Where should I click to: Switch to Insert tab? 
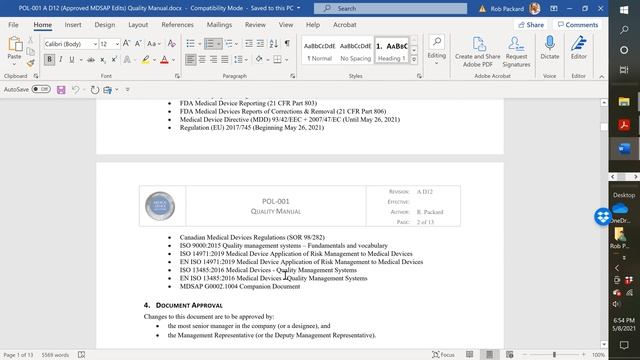(73, 25)
